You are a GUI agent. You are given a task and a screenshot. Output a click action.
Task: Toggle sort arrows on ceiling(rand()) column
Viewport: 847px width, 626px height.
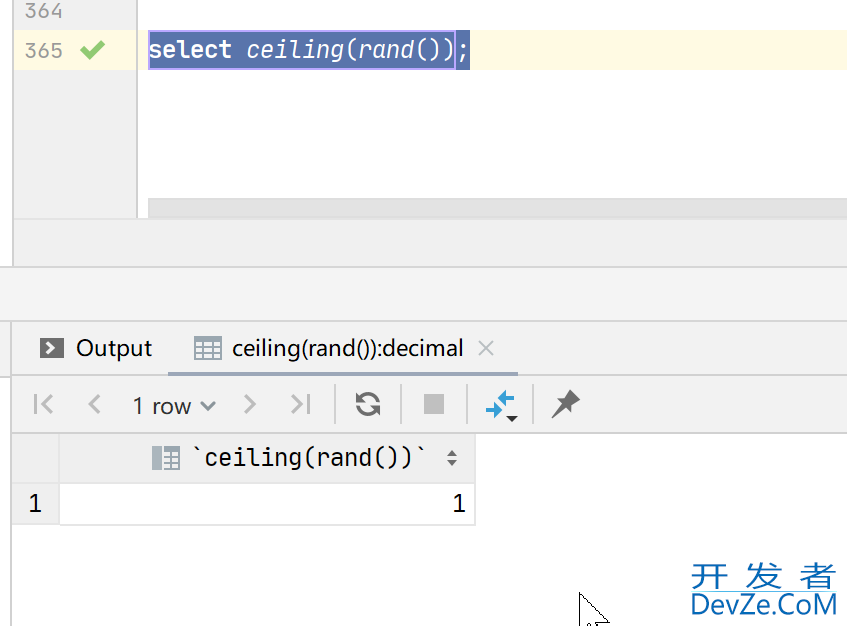point(452,458)
